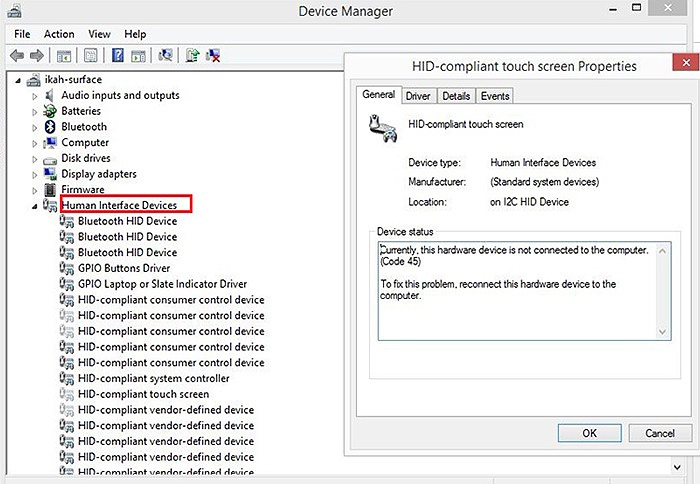Click Scan for hardware changes toolbar icon

point(166,56)
